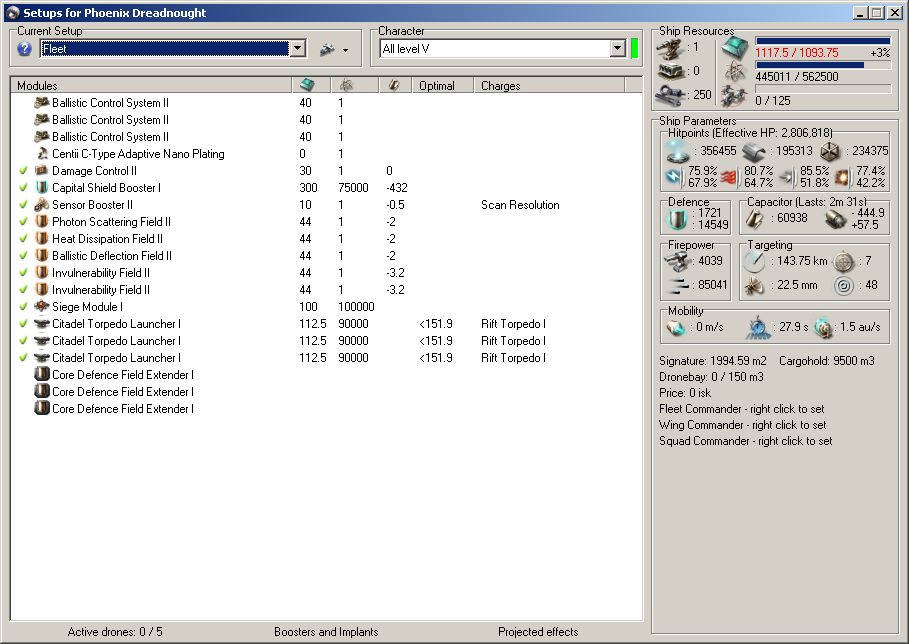Toggle Sensor Booster II active checkmark
This screenshot has width=909, height=644.
coord(23,205)
